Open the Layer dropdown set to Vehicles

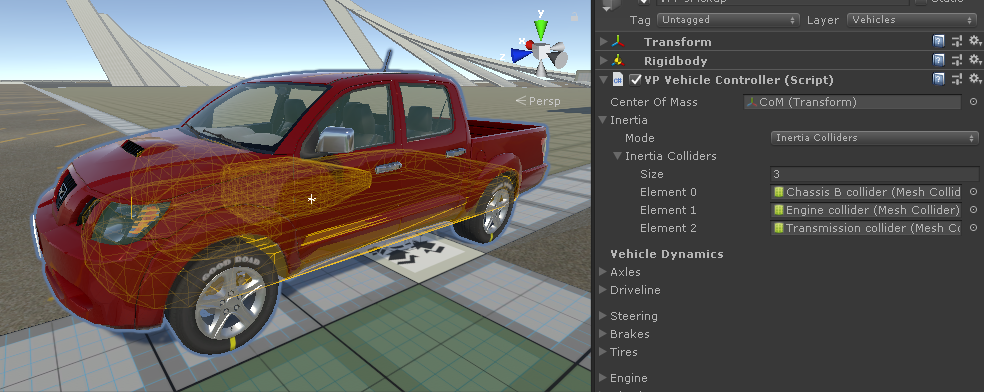pyautogui.click(x=912, y=19)
